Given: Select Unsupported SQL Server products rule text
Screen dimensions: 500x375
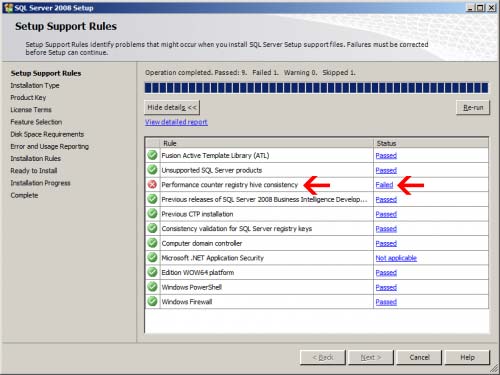Looking at the screenshot, I should click(x=212, y=170).
